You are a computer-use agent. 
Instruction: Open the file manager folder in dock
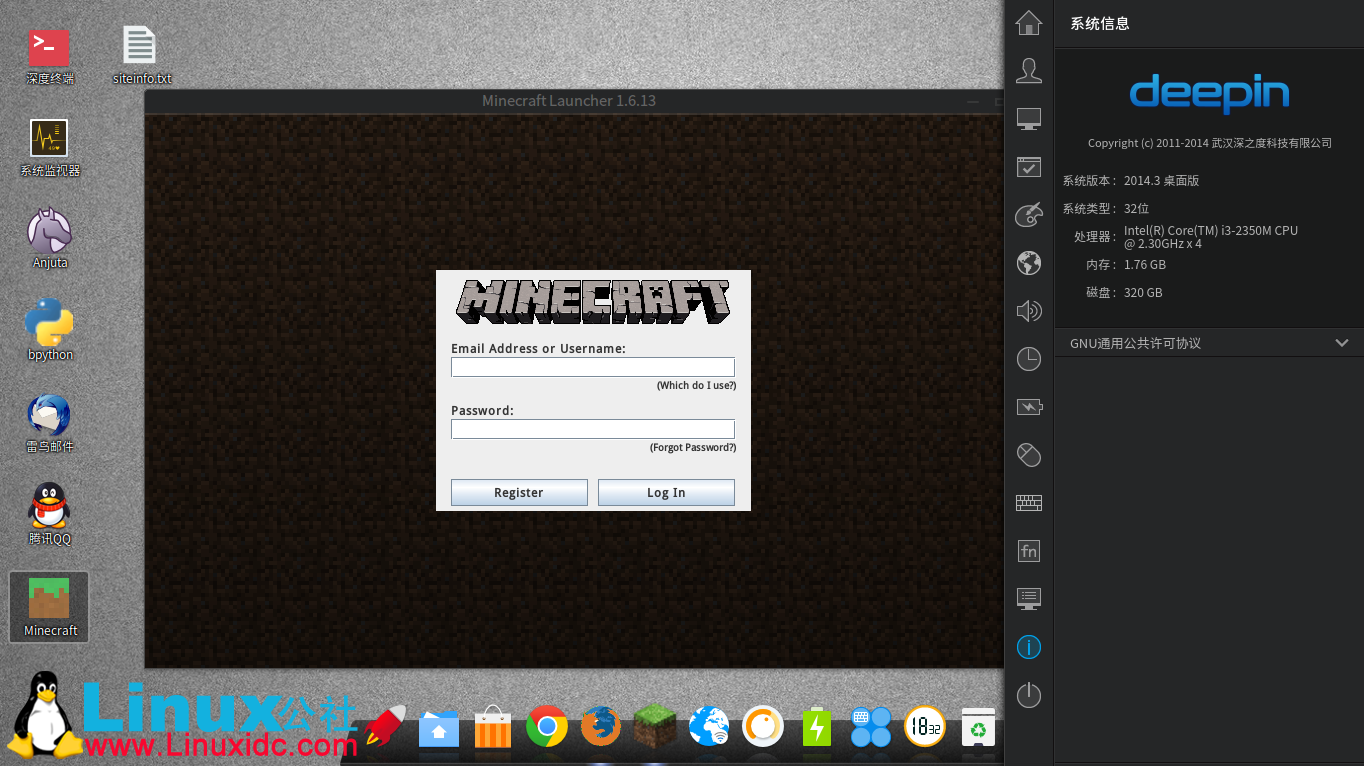438,728
